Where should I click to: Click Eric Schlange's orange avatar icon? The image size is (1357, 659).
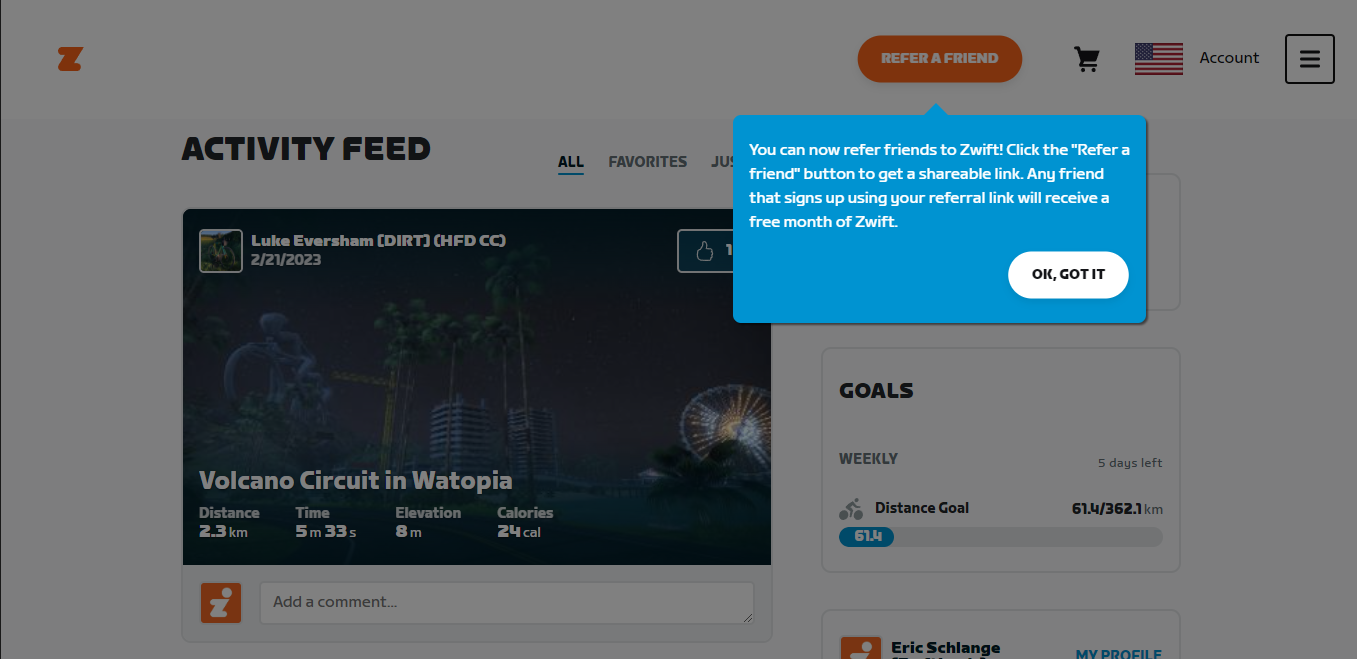point(863,648)
